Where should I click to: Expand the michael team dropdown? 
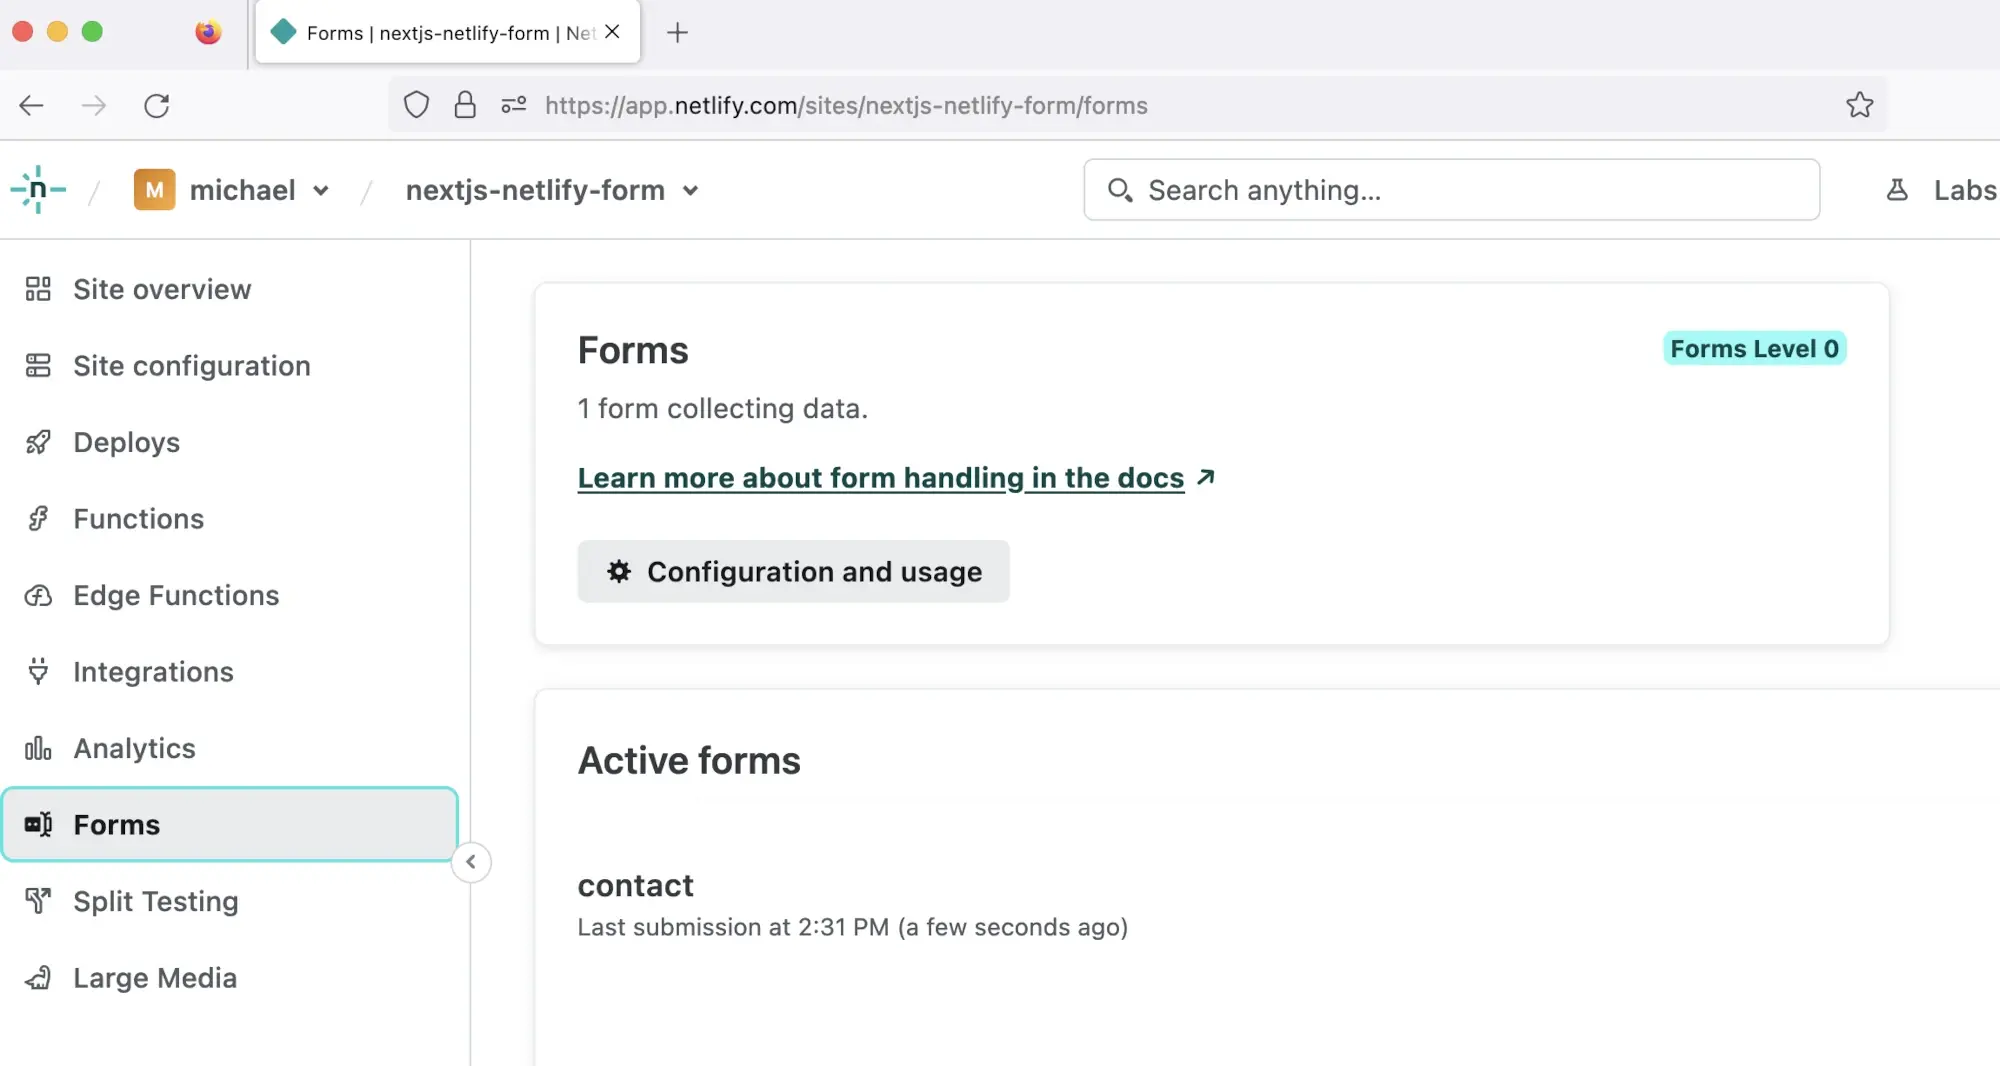point(322,190)
